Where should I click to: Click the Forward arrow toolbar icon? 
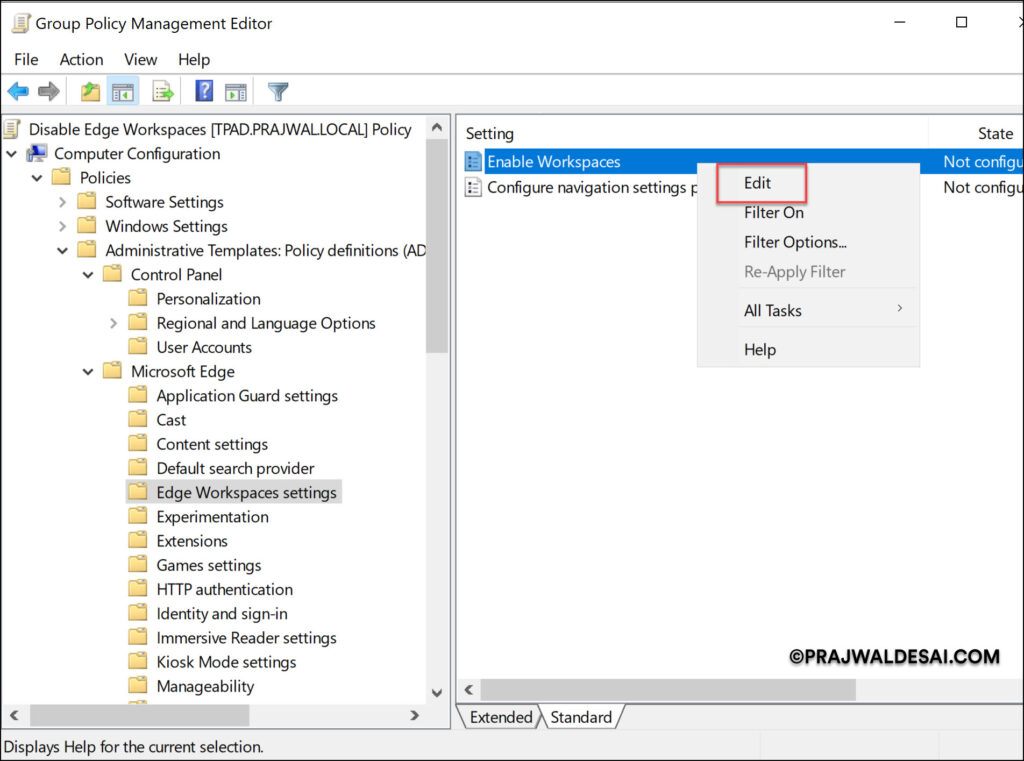[x=49, y=91]
